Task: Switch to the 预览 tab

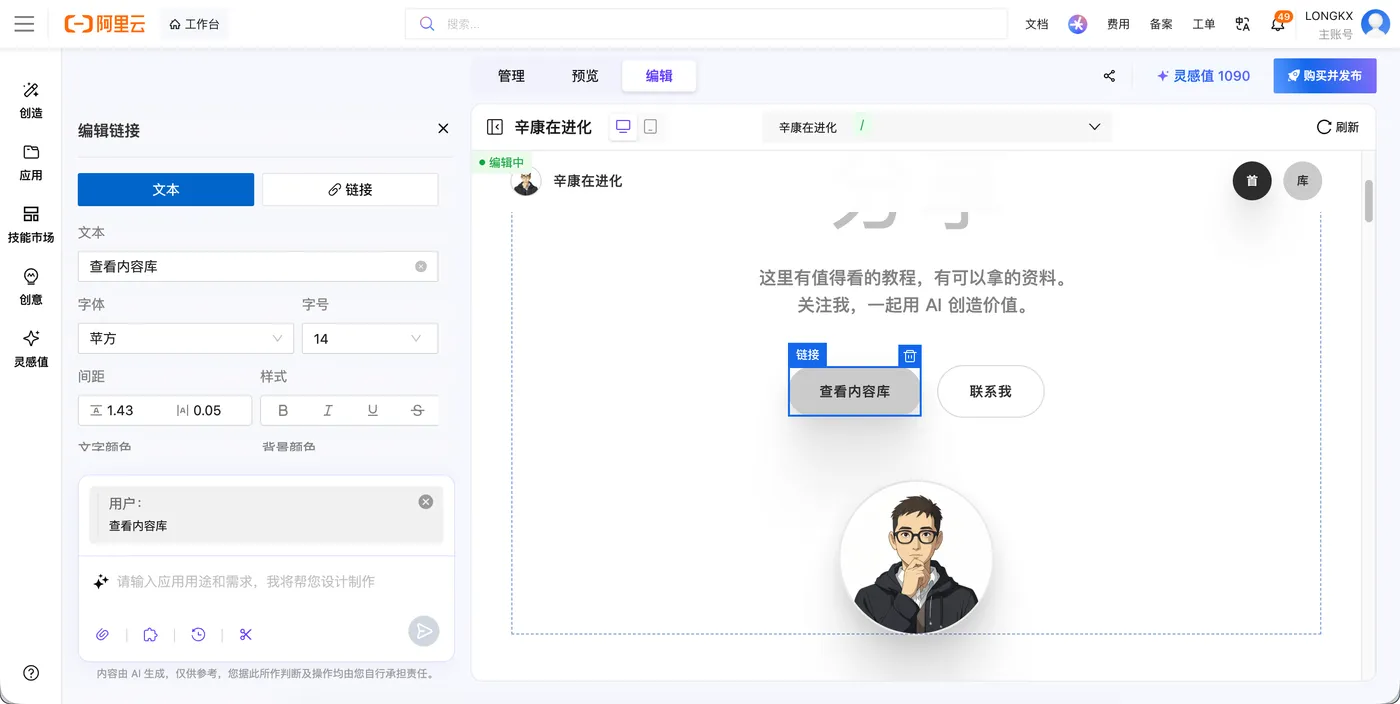Action: [585, 76]
